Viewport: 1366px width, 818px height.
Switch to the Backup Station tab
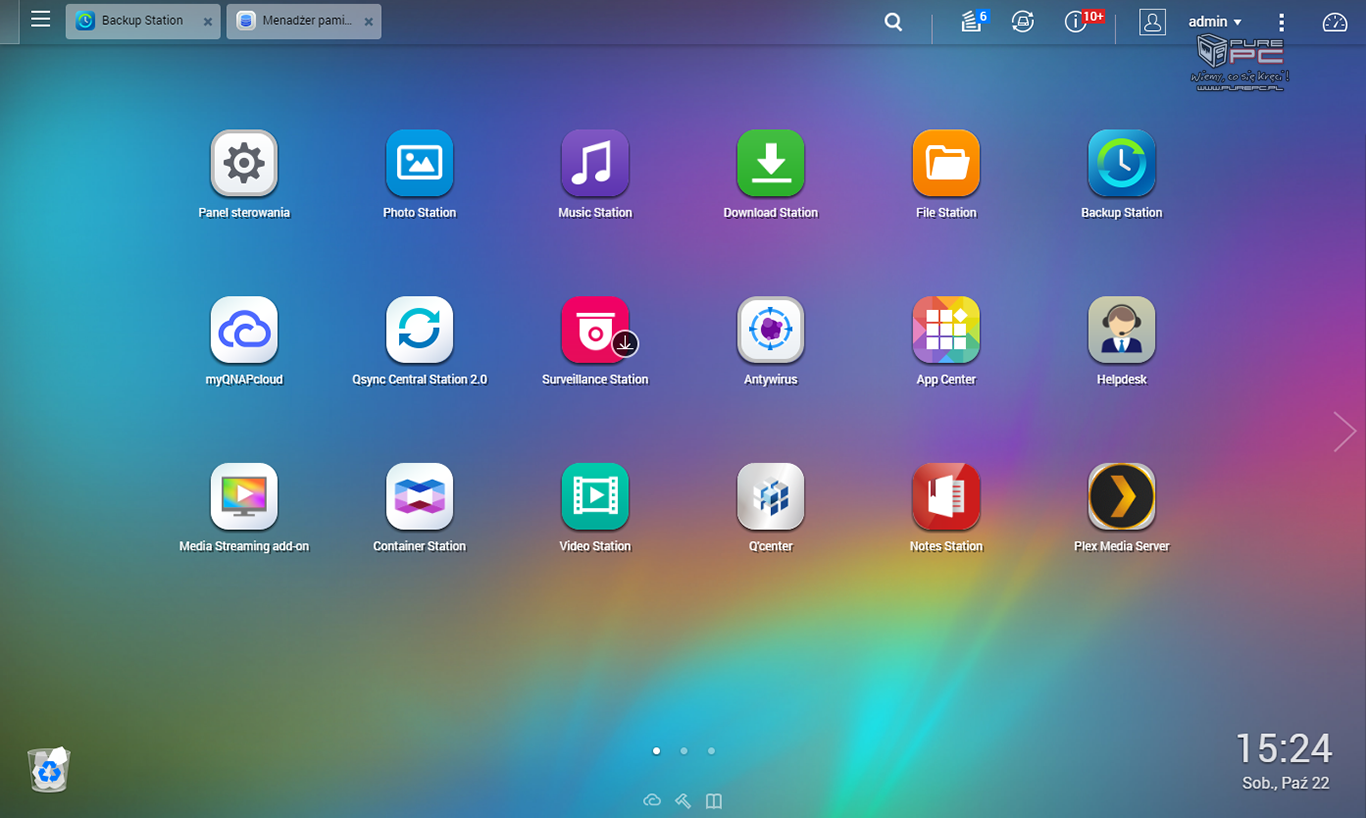143,21
